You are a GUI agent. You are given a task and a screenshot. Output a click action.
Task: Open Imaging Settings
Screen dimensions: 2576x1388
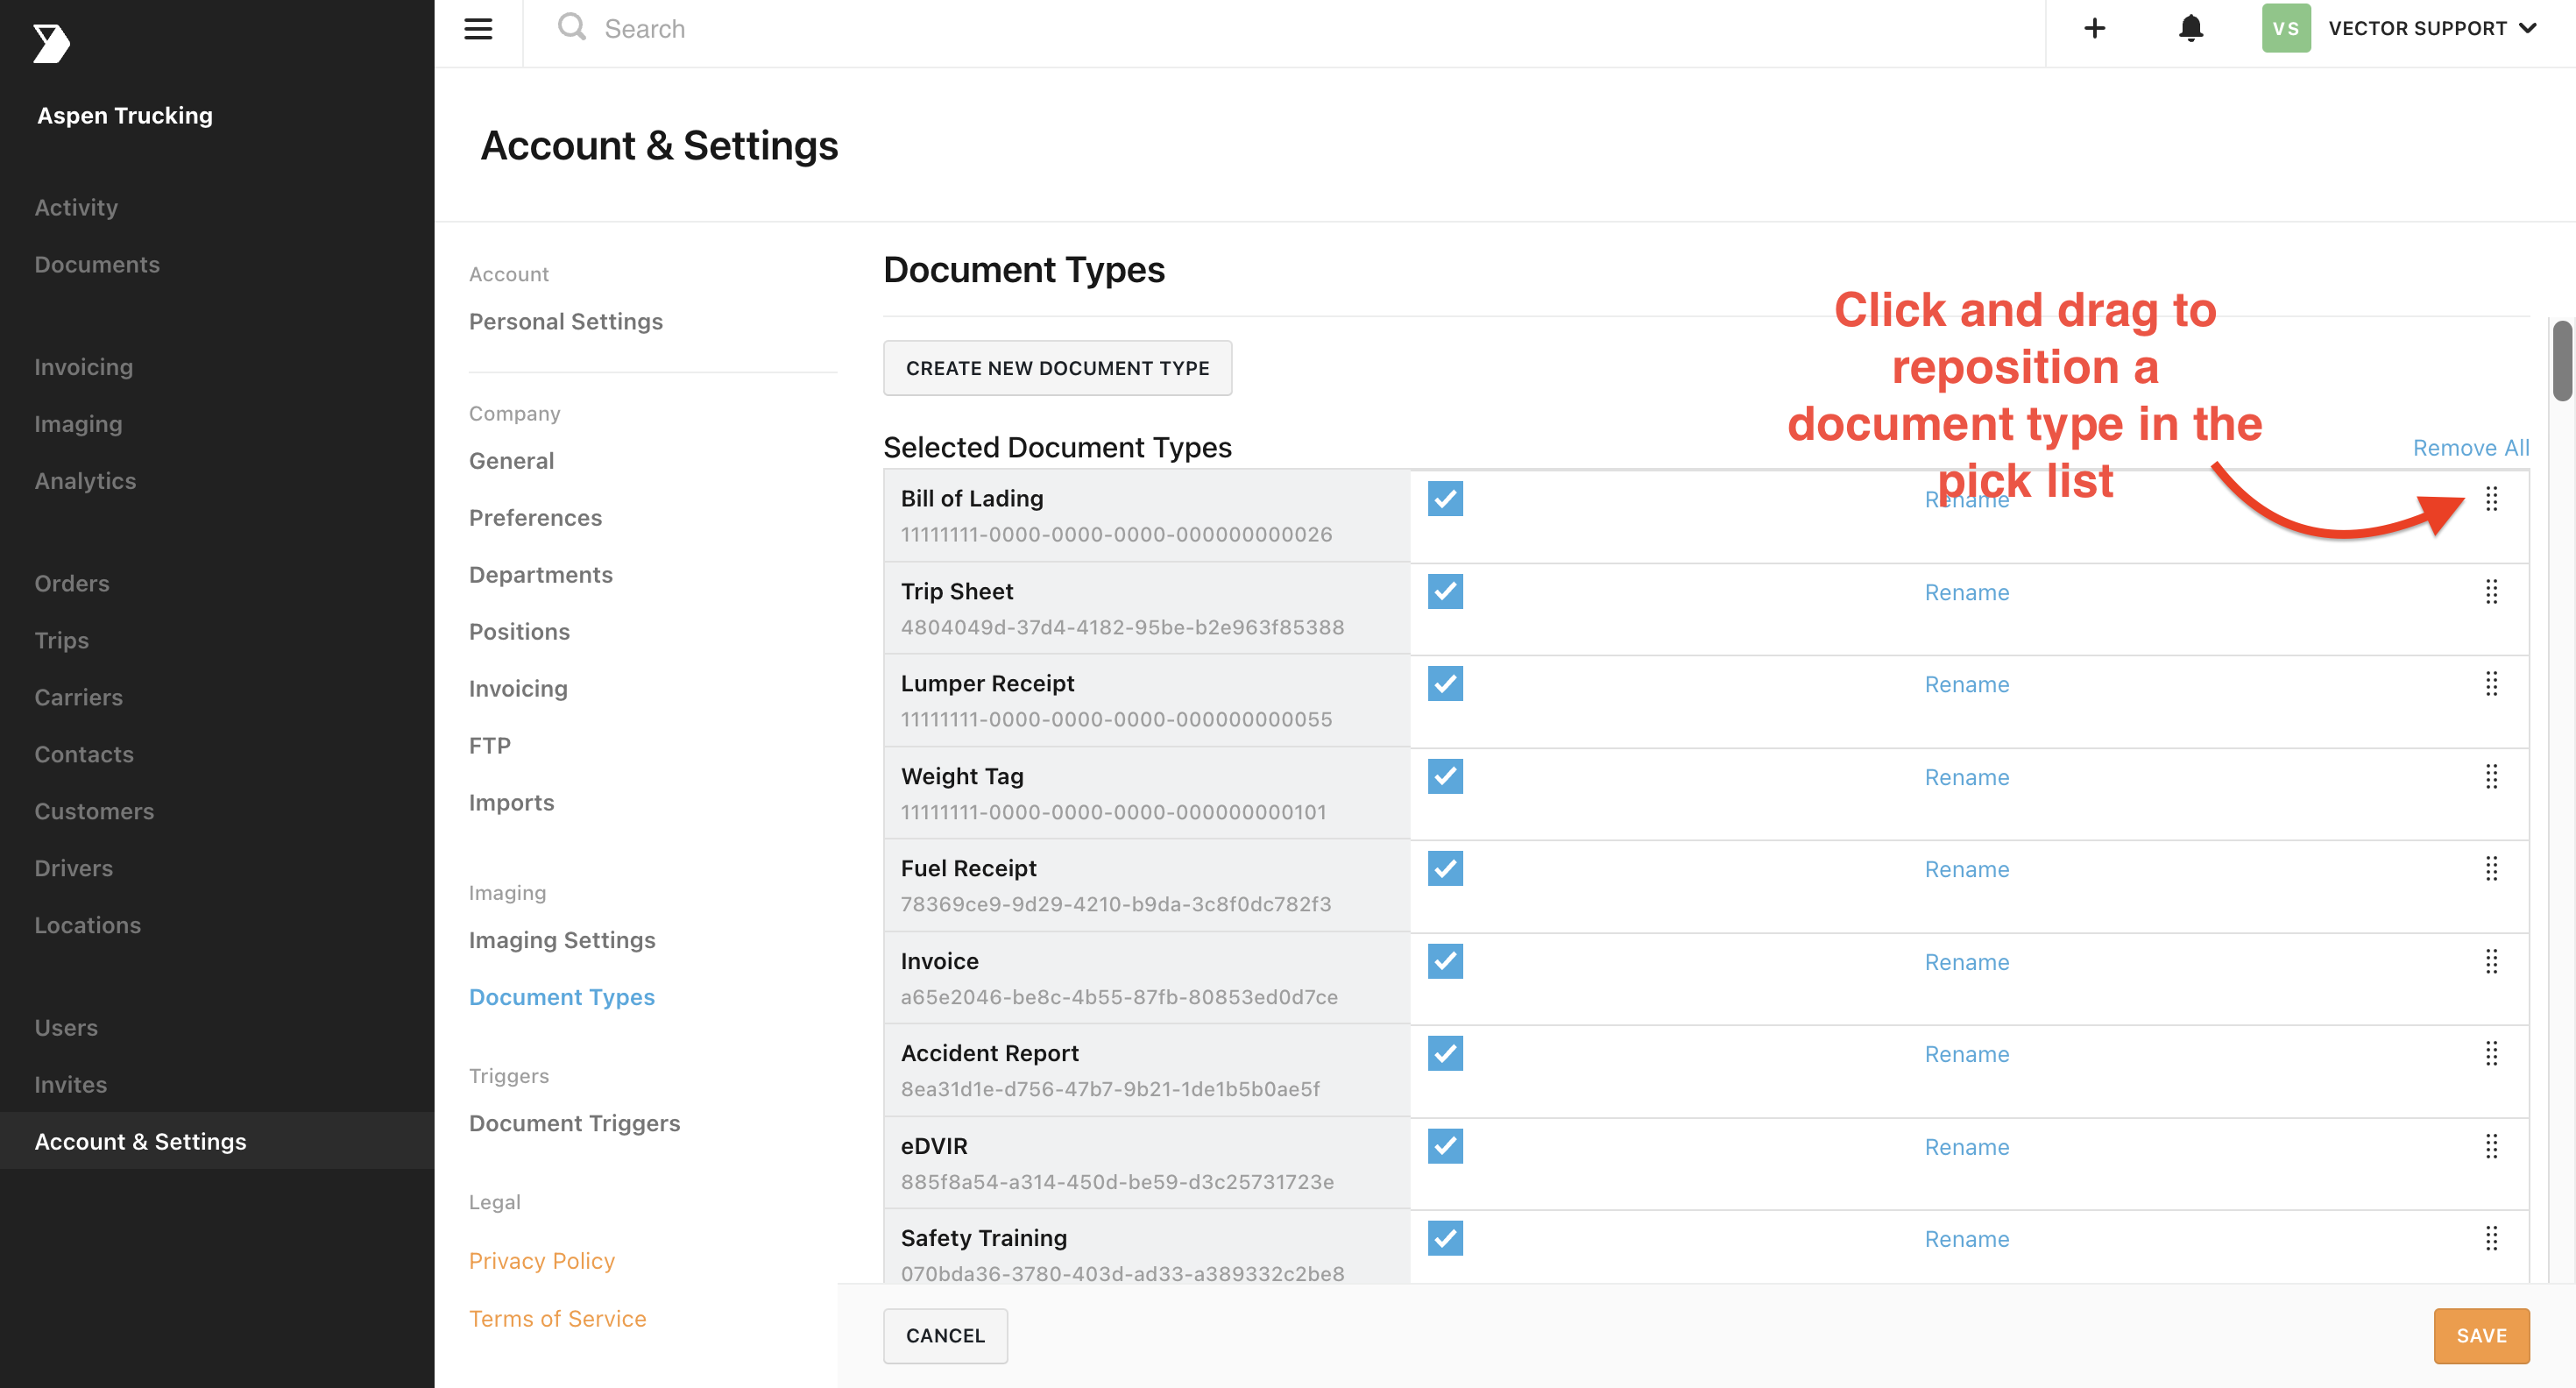click(562, 940)
